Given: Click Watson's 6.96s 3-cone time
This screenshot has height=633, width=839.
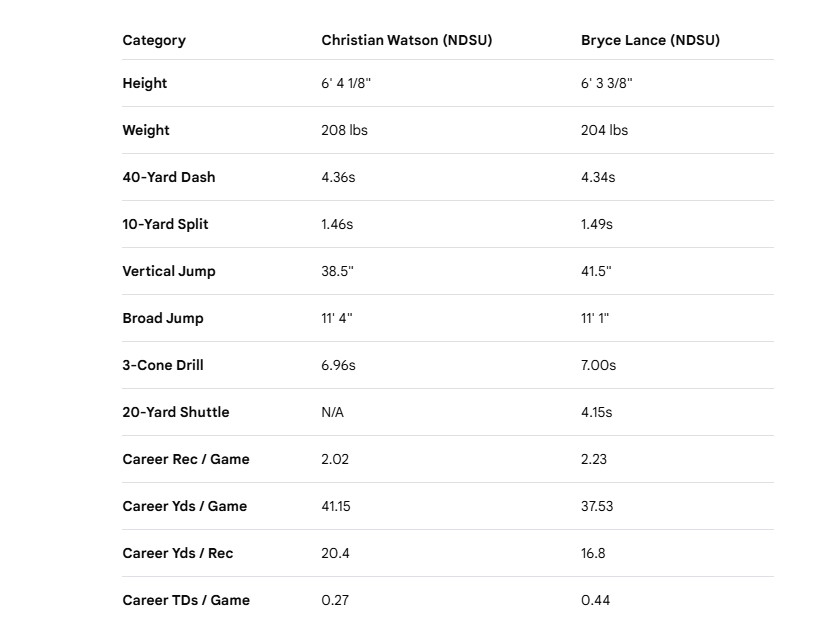Looking at the screenshot, I should (x=338, y=365).
